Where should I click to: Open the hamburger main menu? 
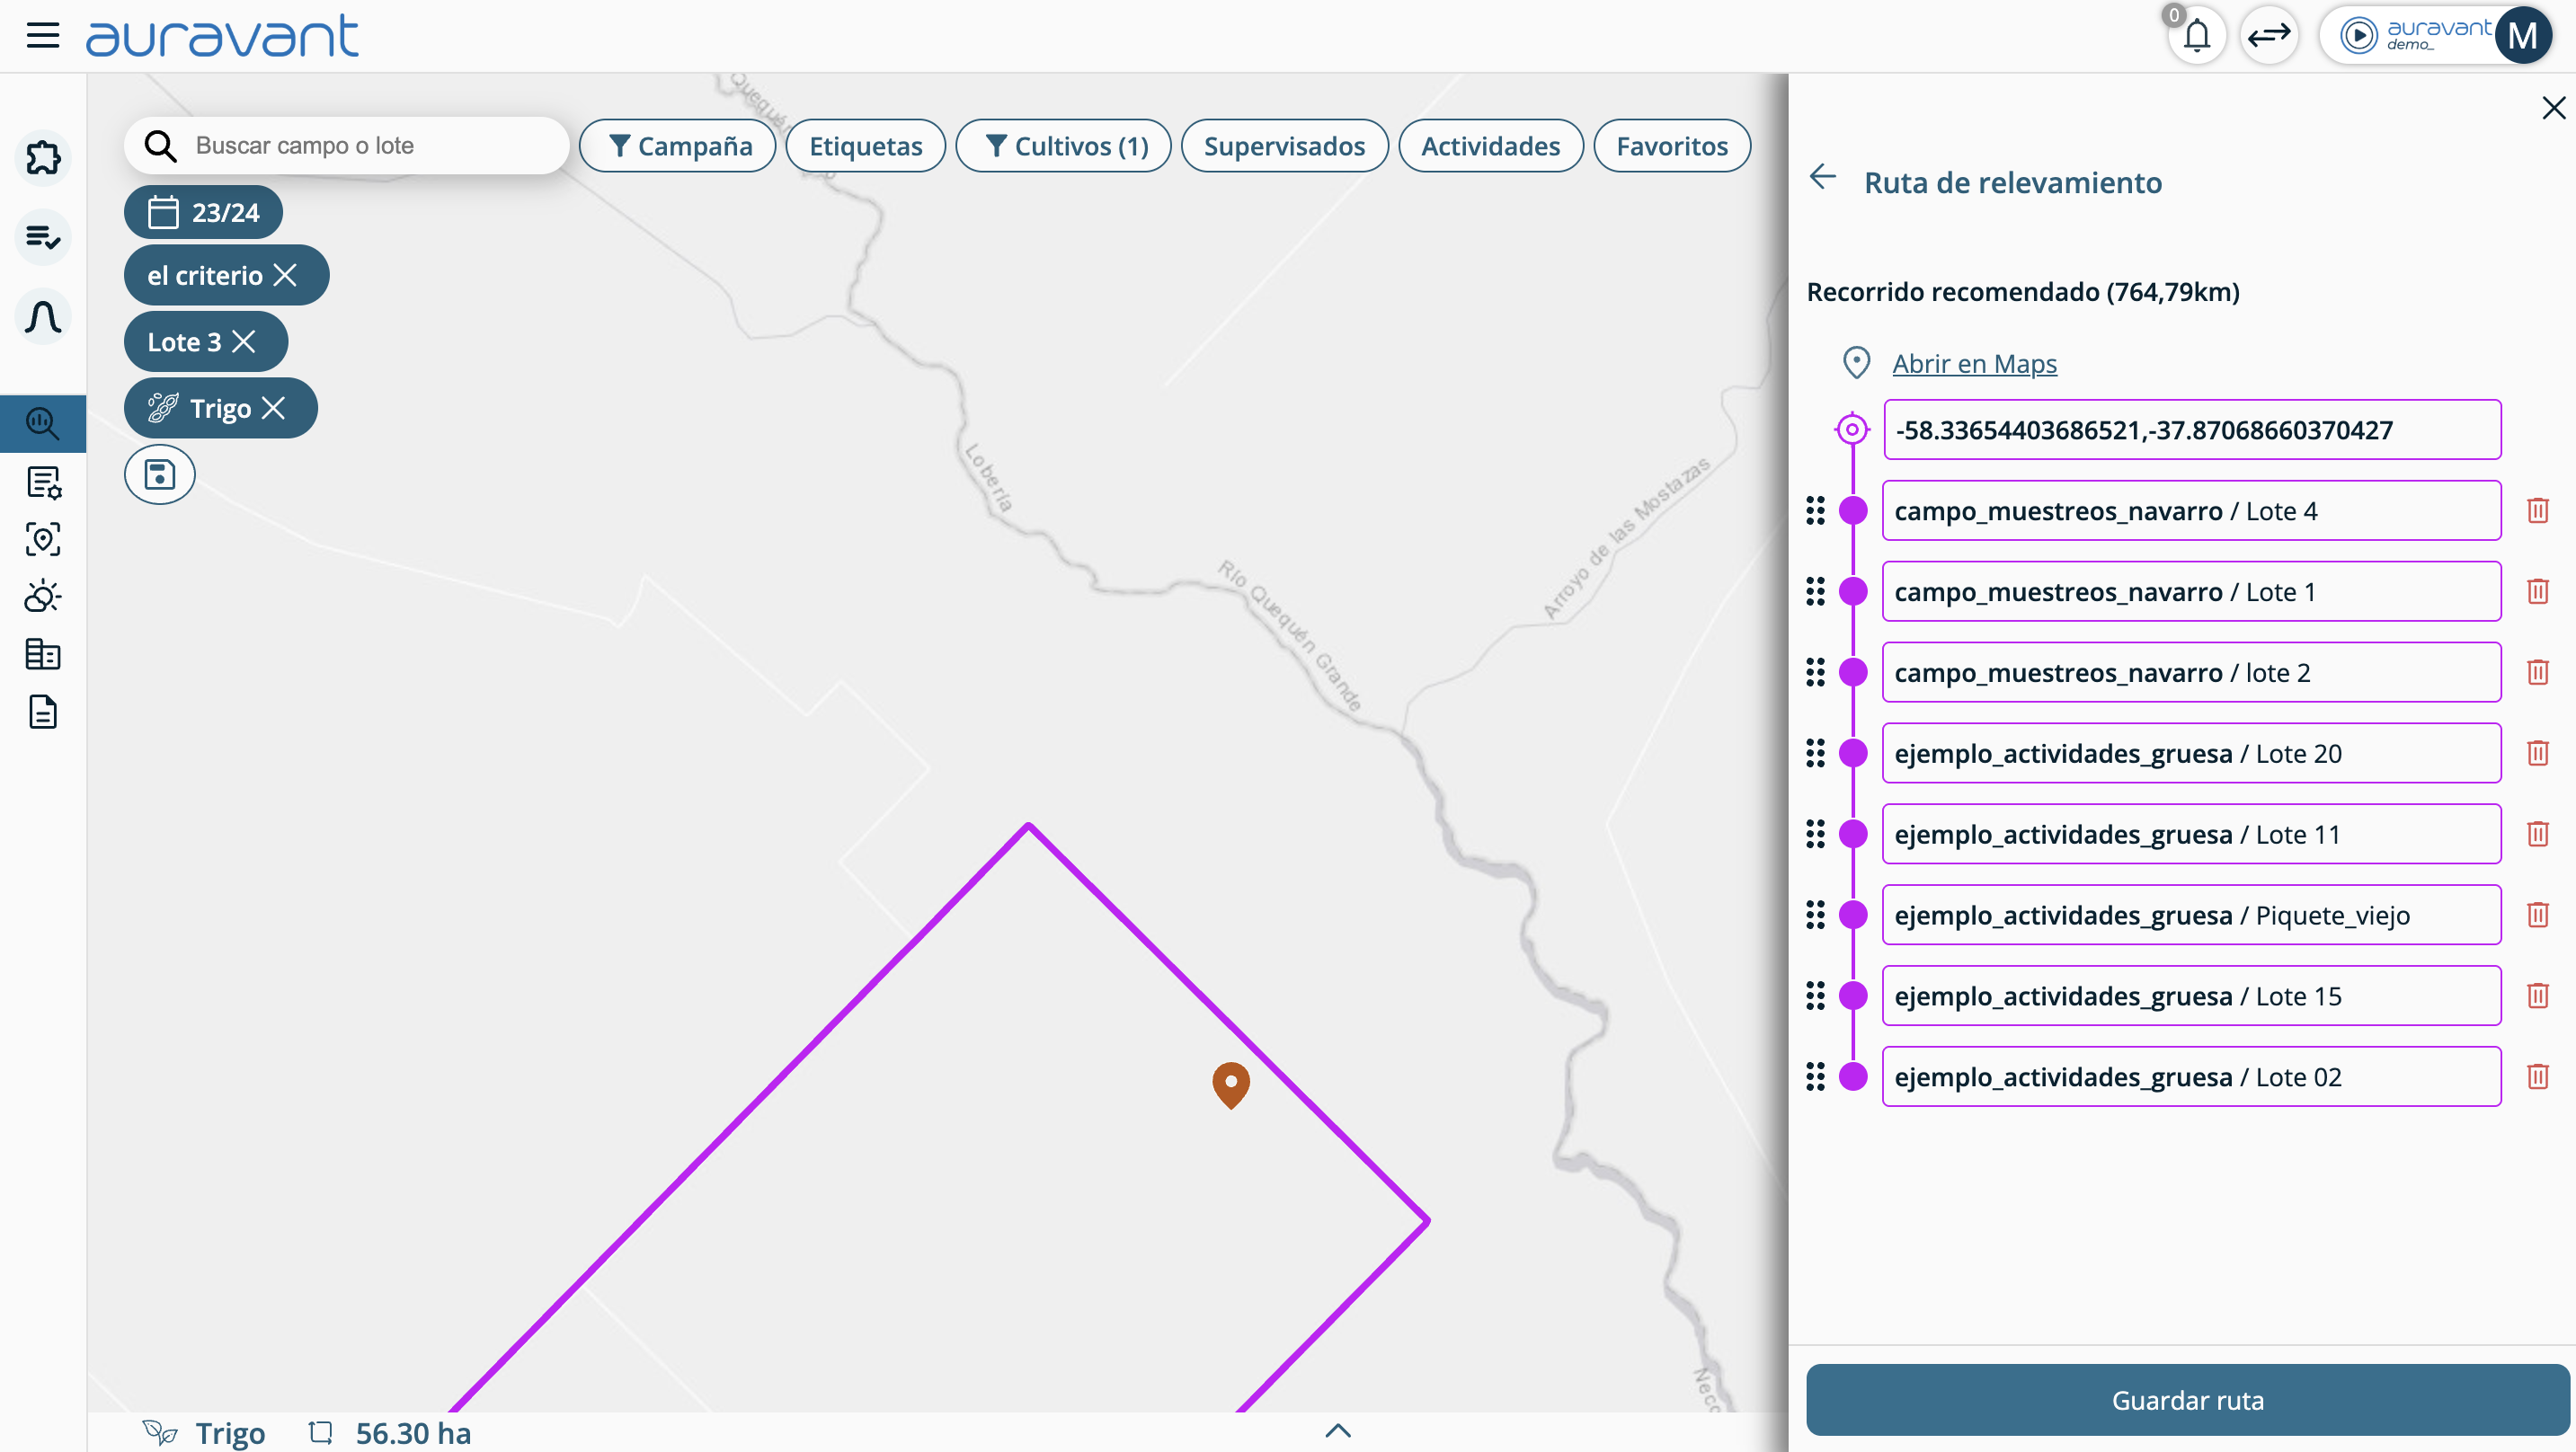point(43,36)
